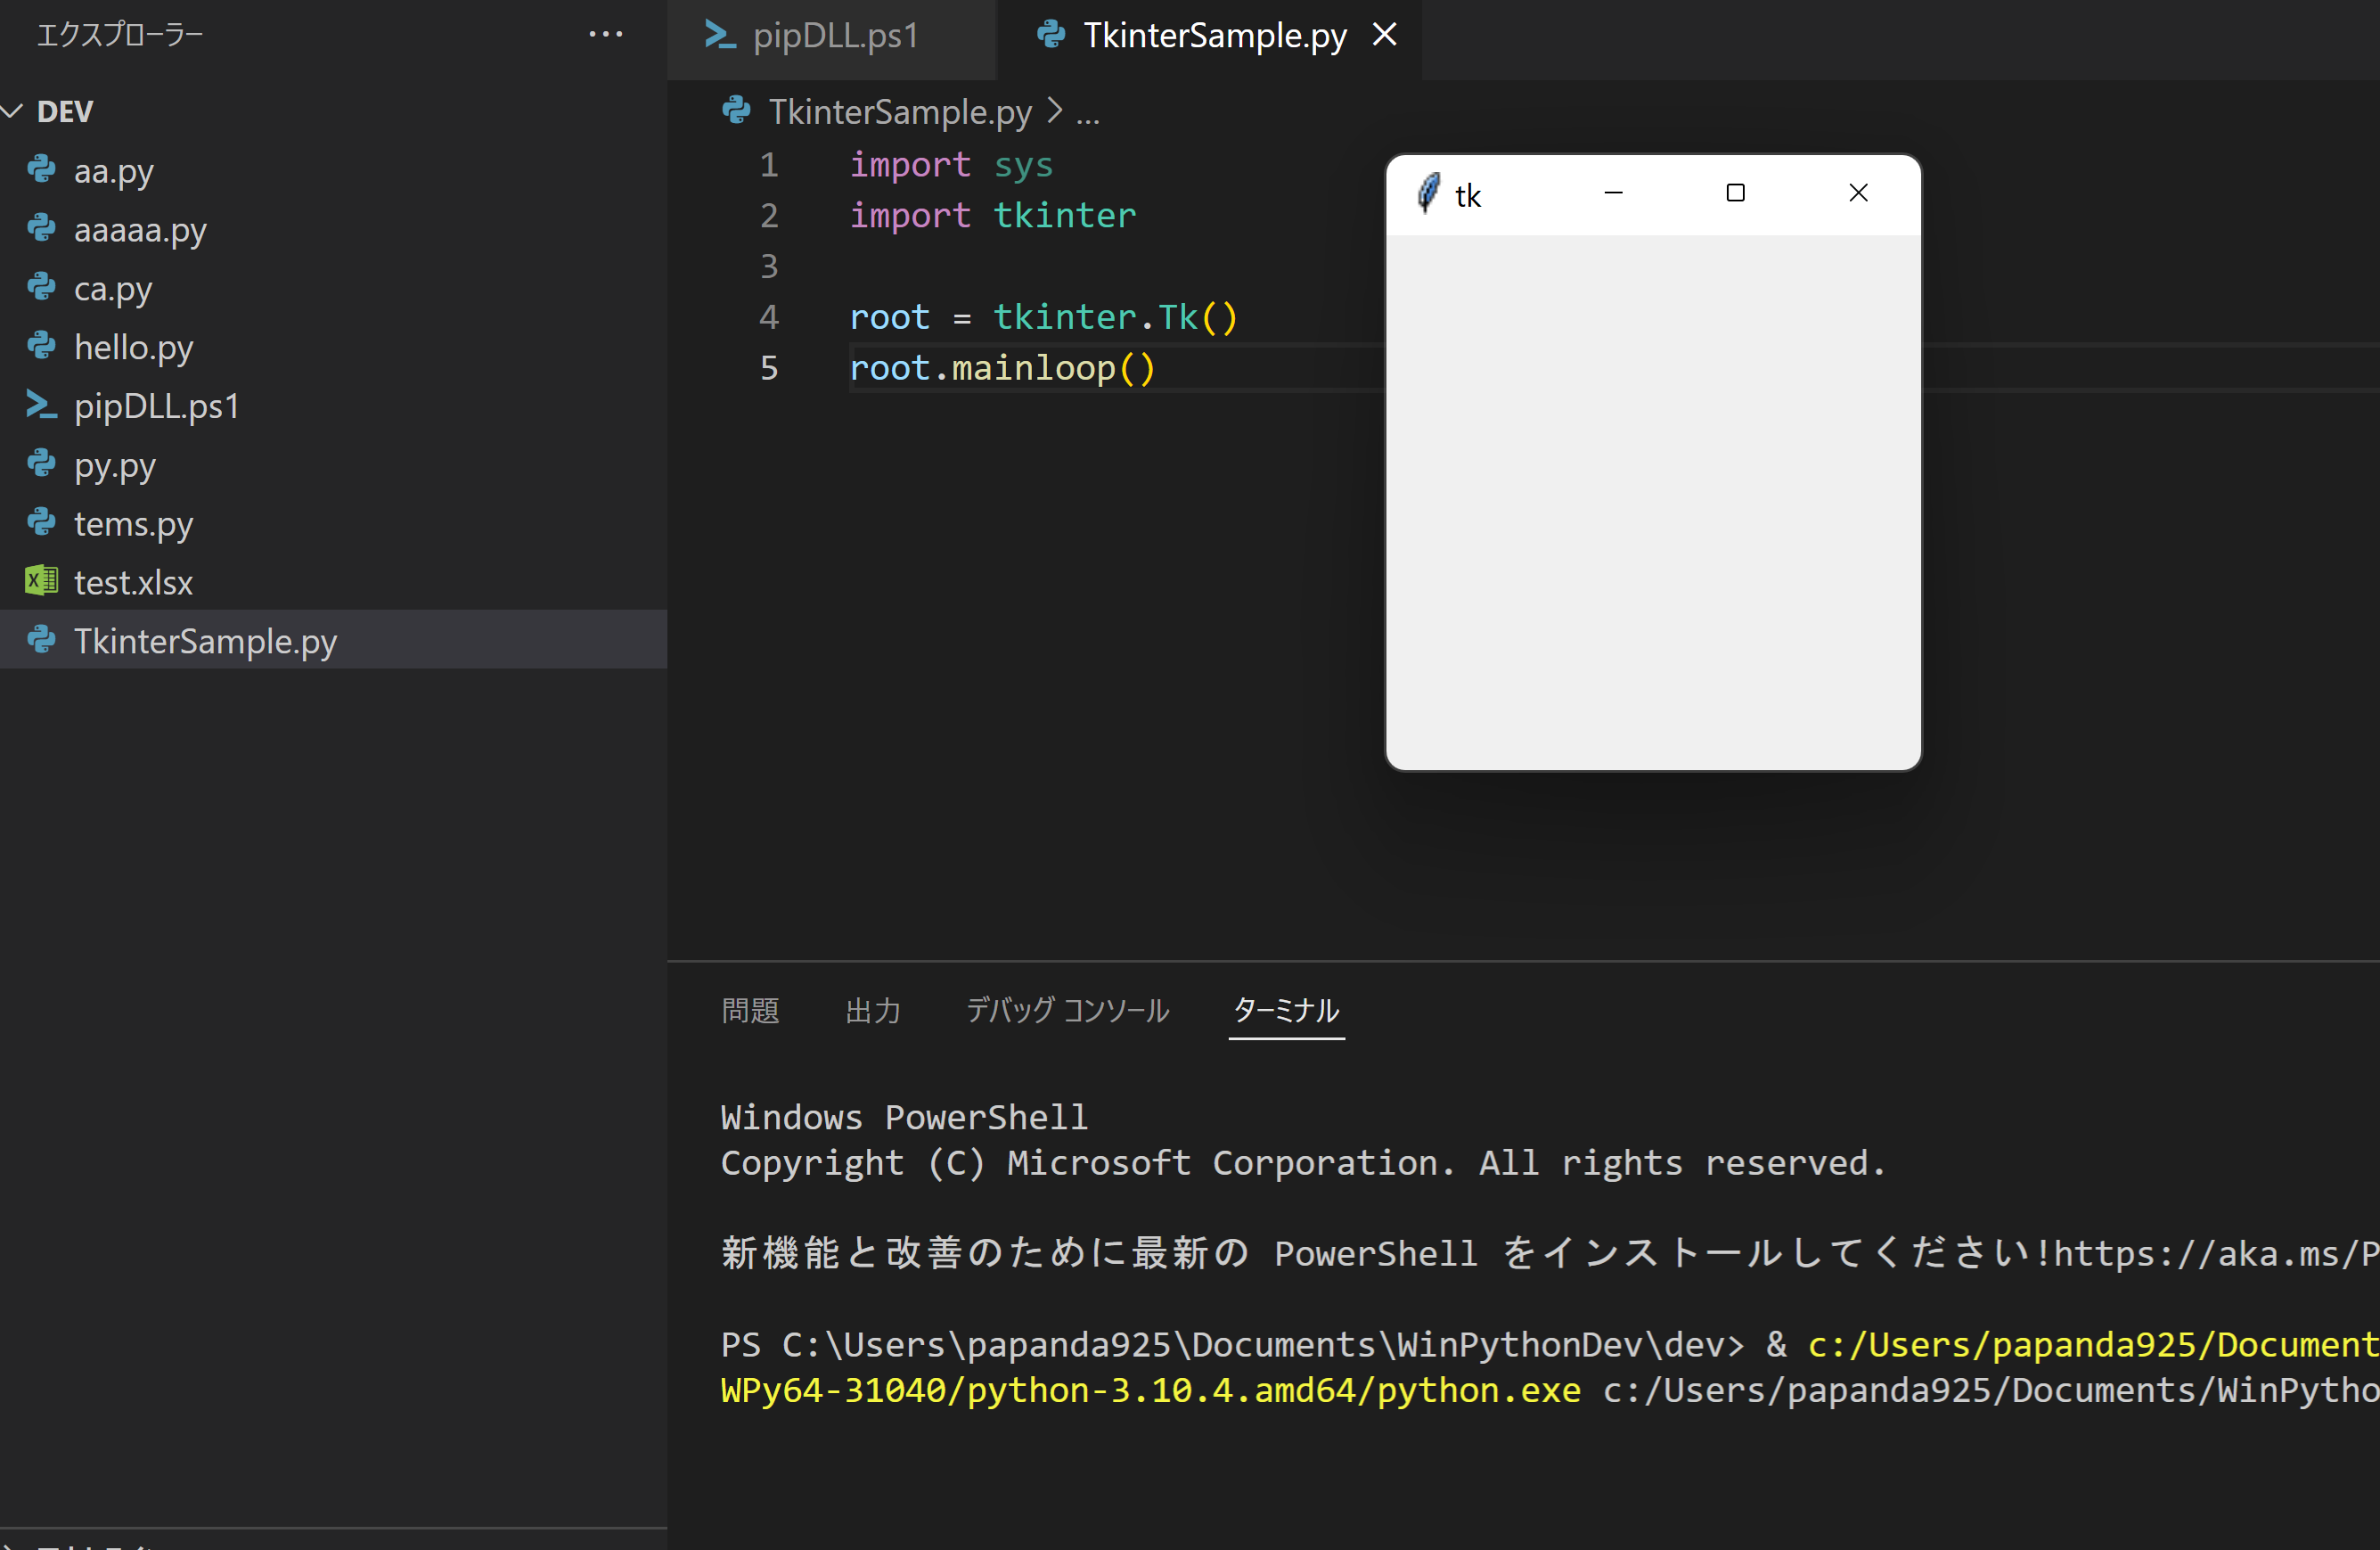Open the 問題 (Problems) panel tab

750,1010
